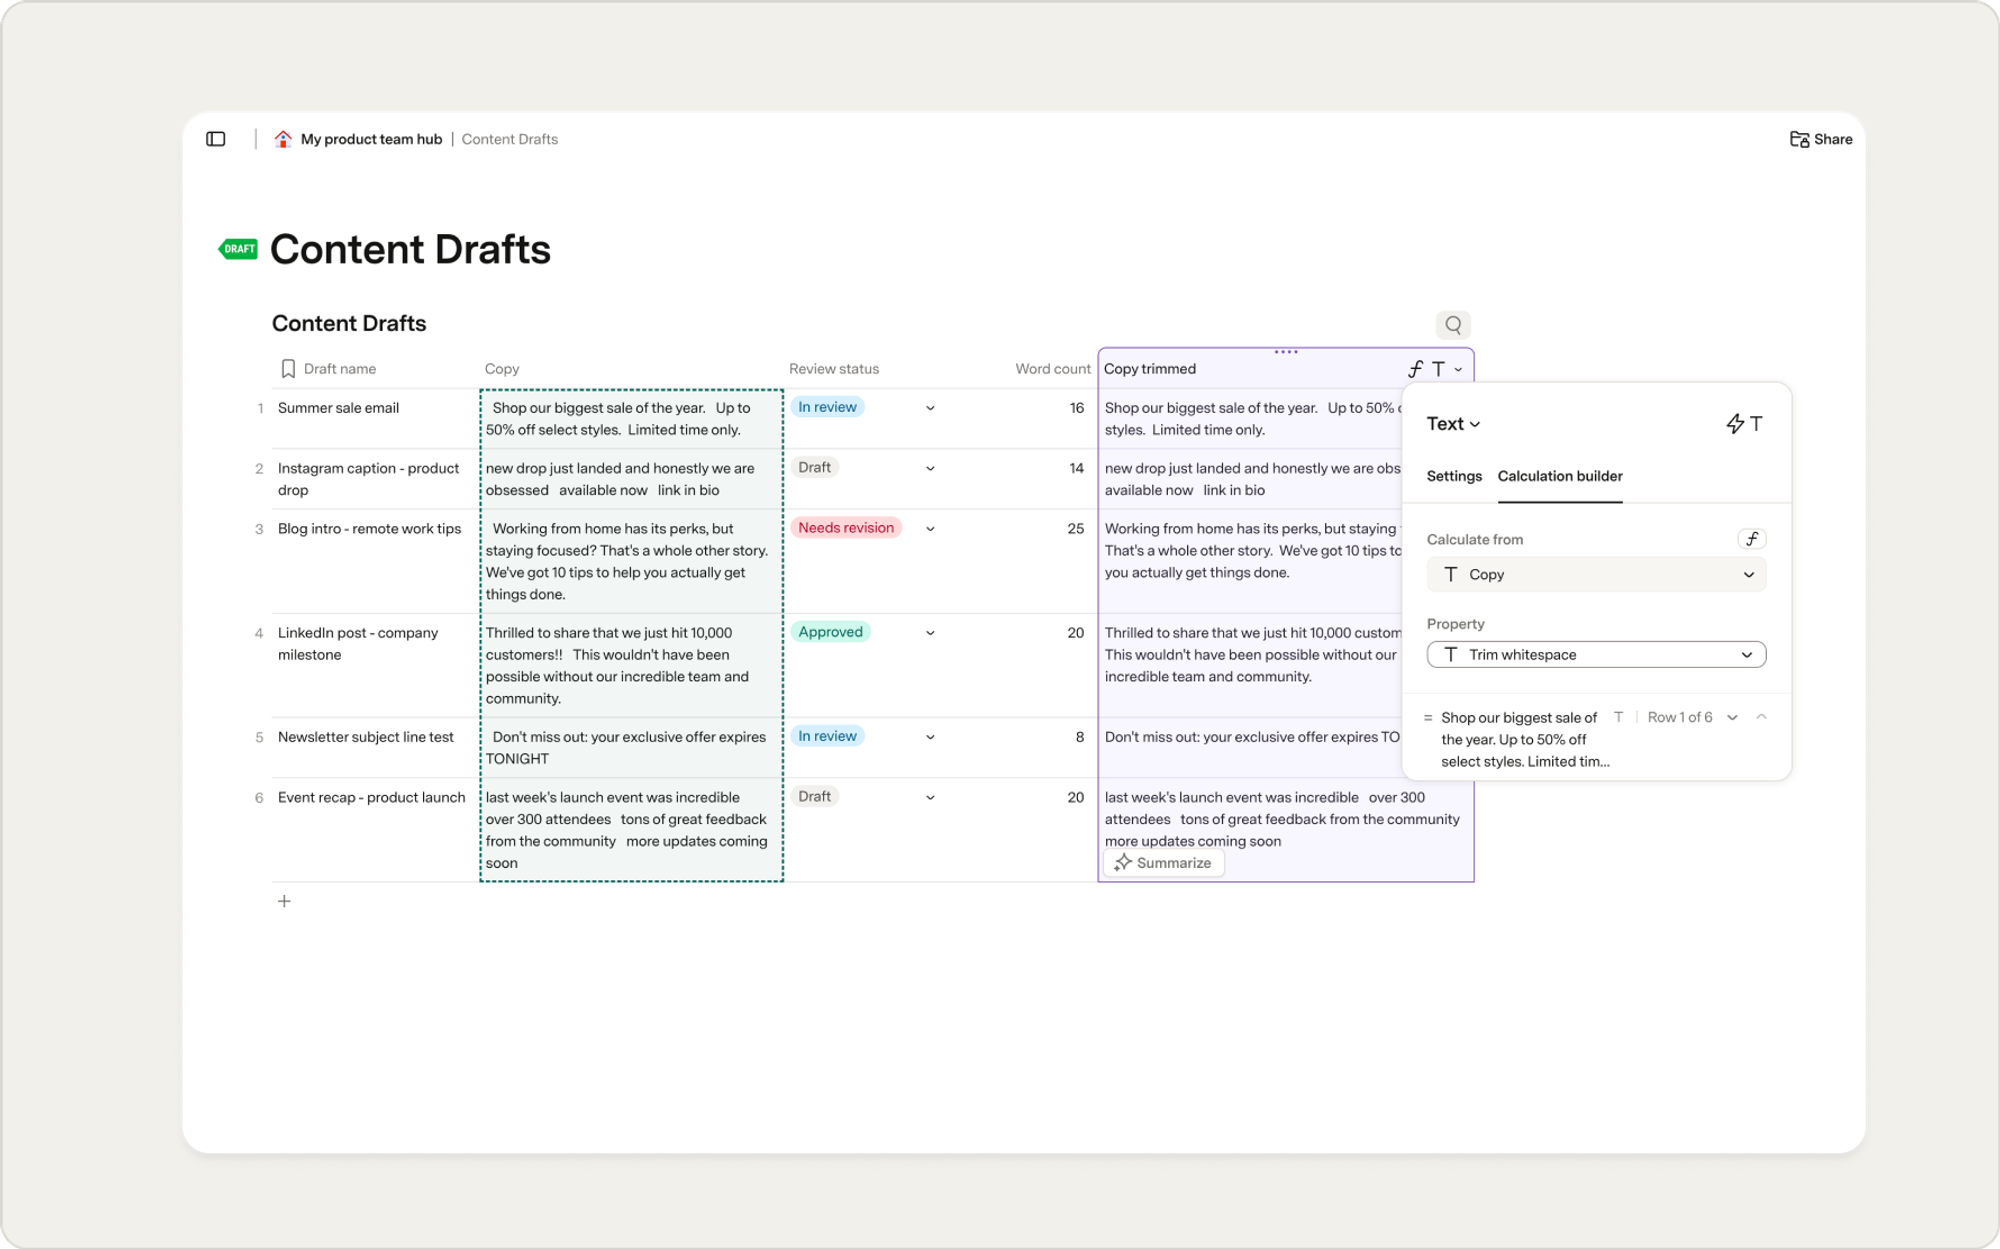
Task: Open status dropdown for LinkedIn post row
Action: click(x=930, y=633)
